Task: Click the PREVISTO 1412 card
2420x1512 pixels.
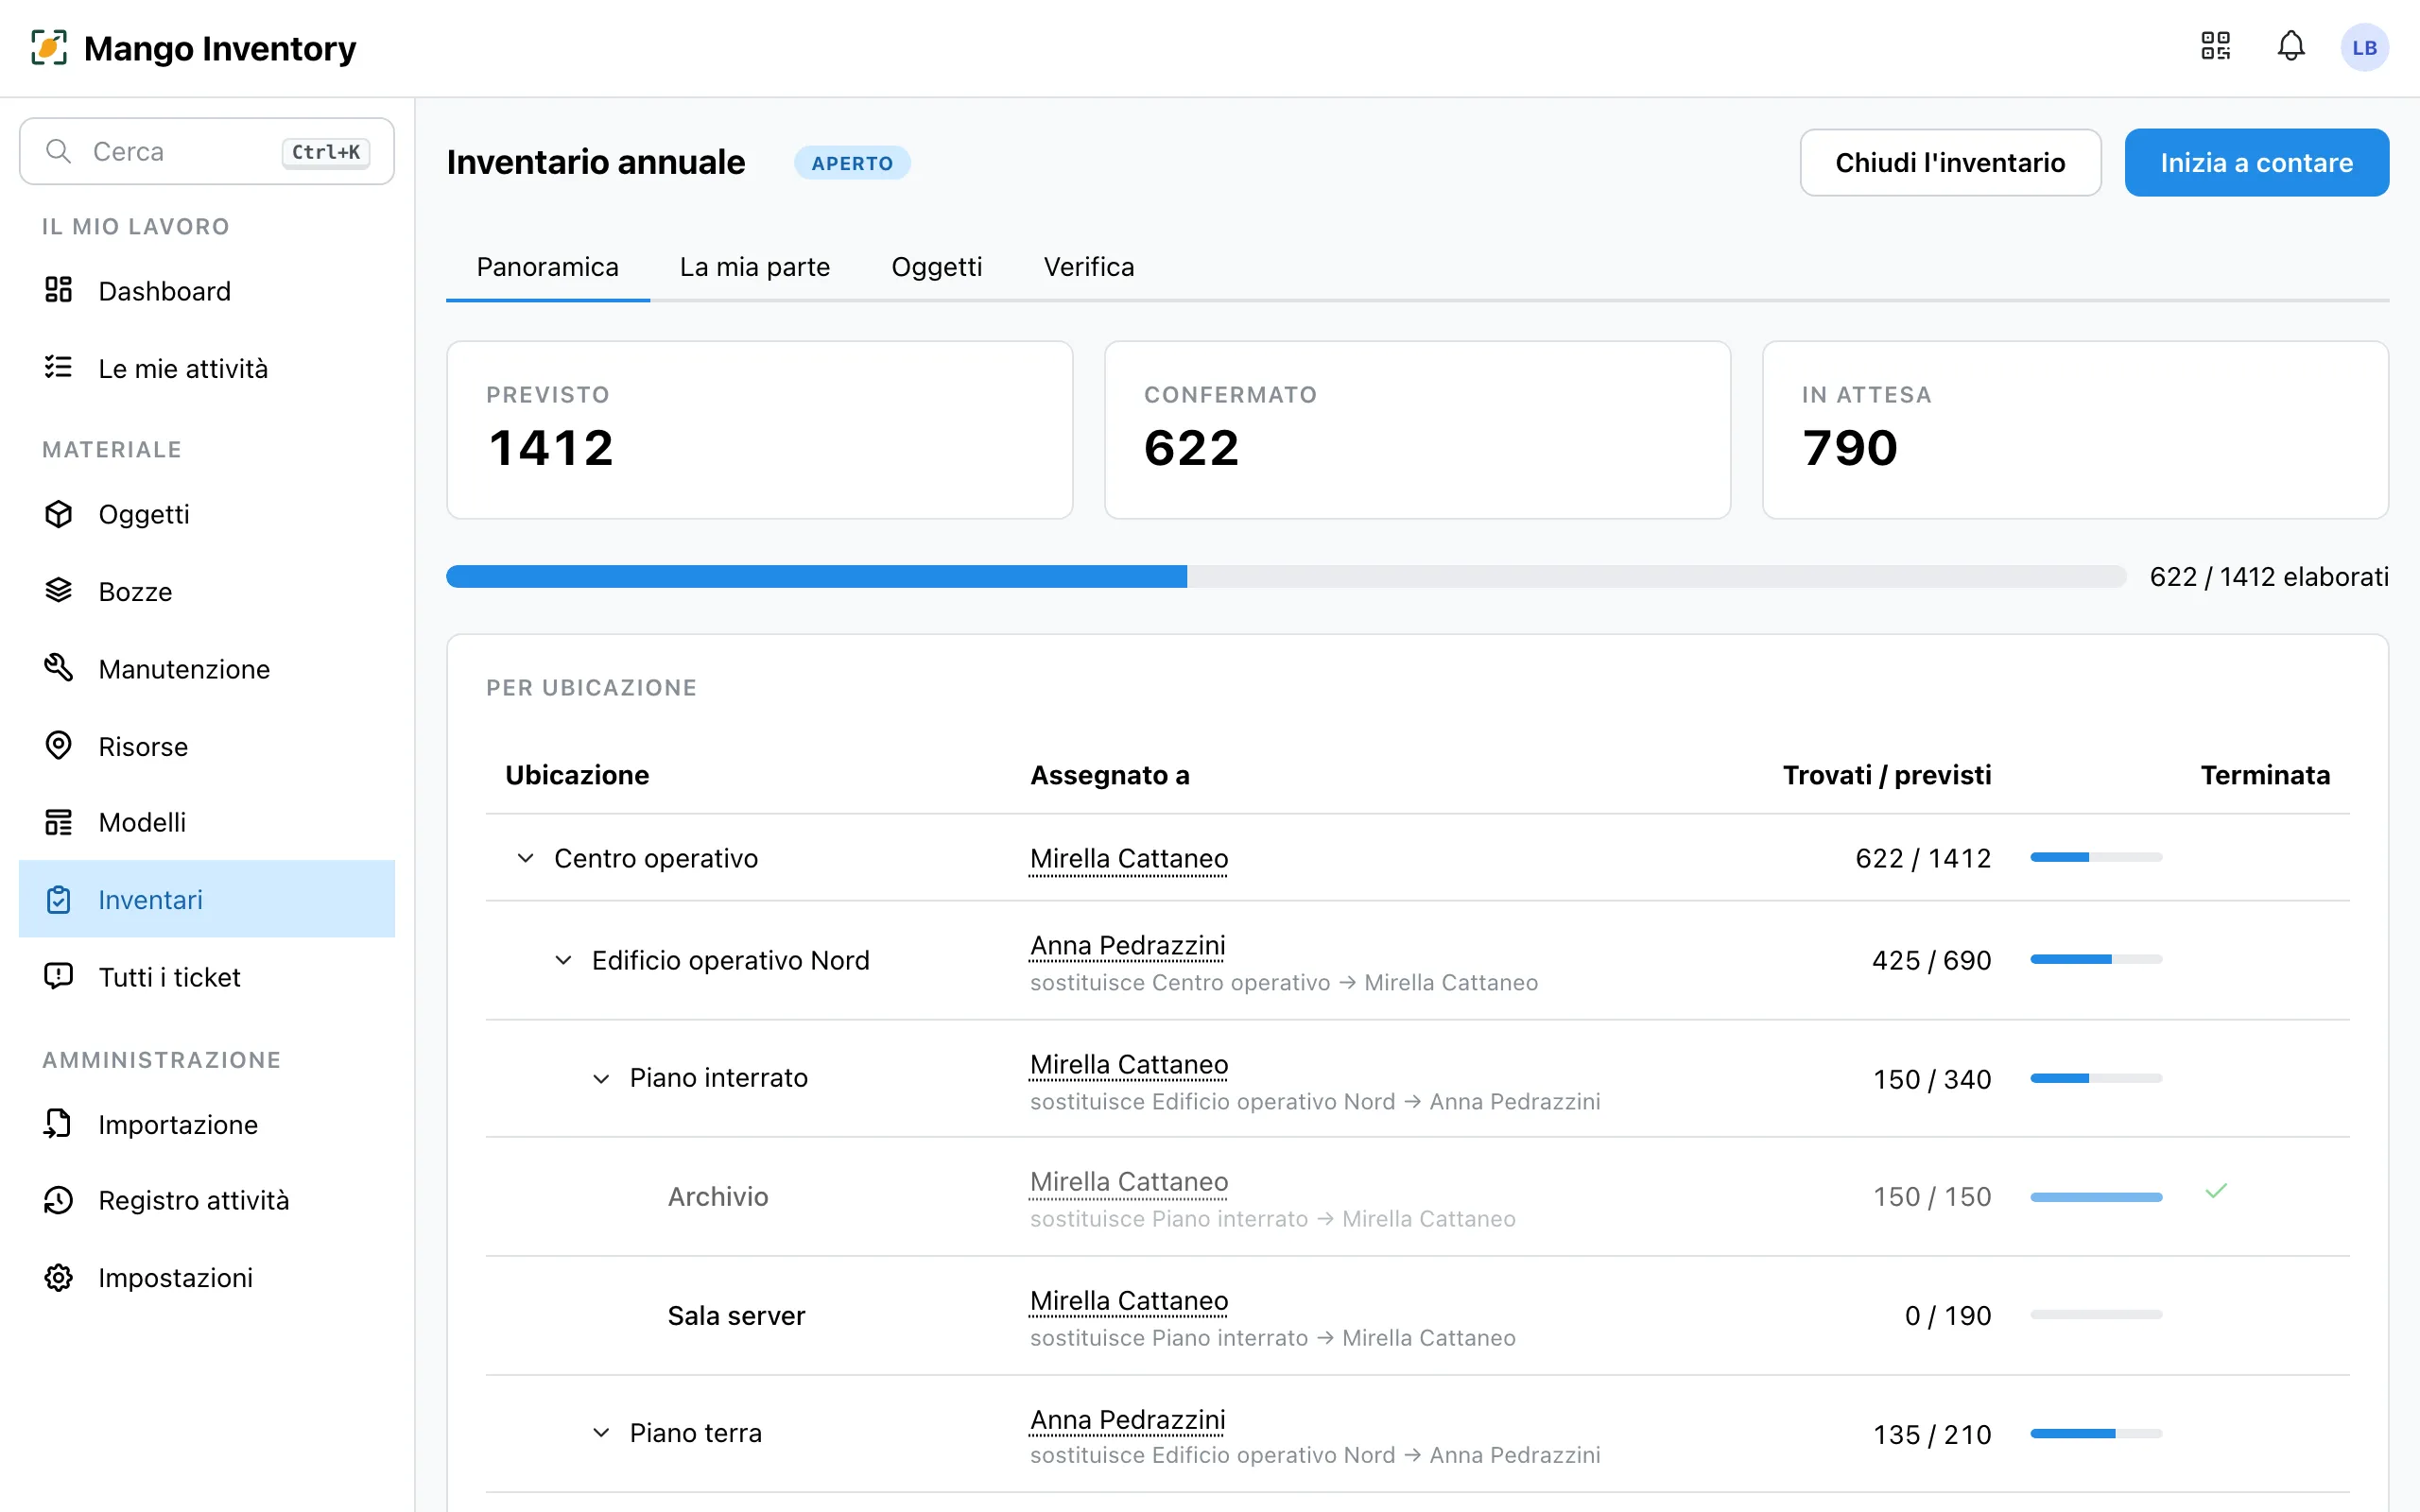Action: point(760,430)
